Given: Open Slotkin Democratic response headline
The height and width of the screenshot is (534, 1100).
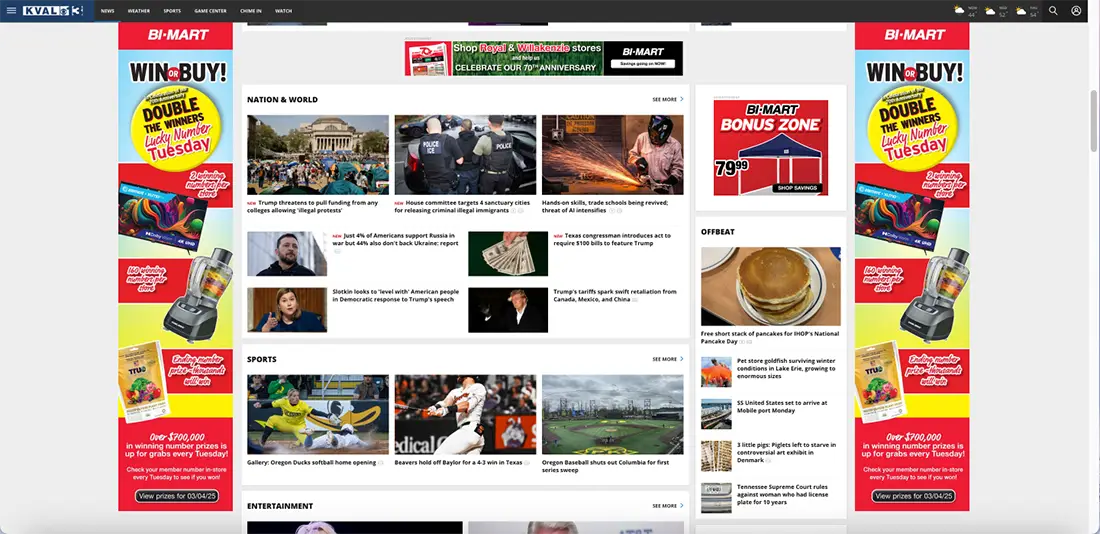Looking at the screenshot, I should pos(395,295).
